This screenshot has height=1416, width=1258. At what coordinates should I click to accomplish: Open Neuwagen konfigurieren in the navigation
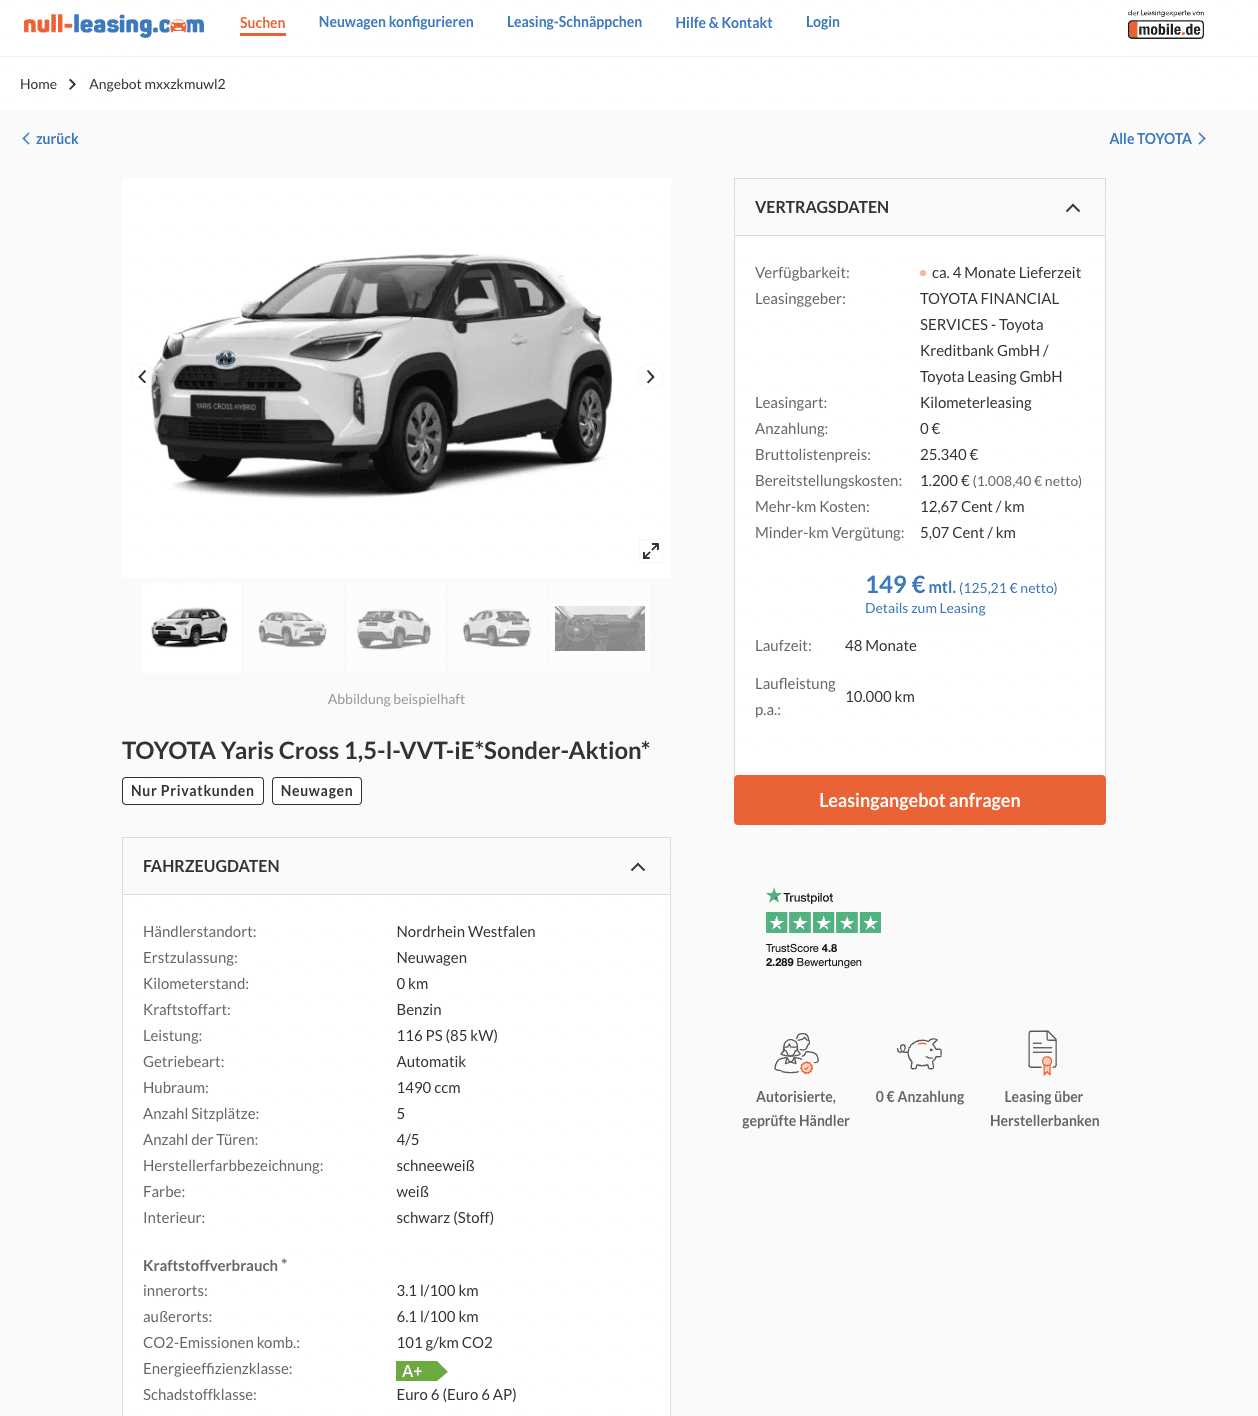click(x=396, y=22)
